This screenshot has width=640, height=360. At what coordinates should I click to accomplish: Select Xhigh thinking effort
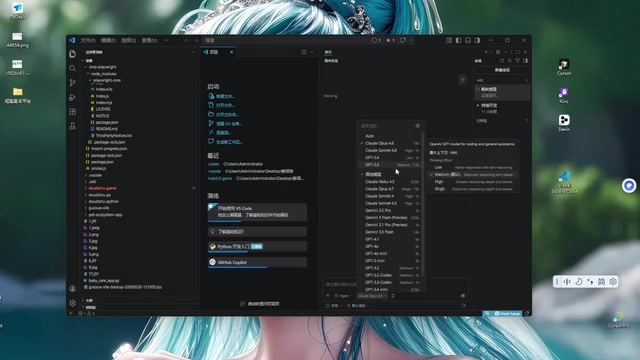pos(473,189)
